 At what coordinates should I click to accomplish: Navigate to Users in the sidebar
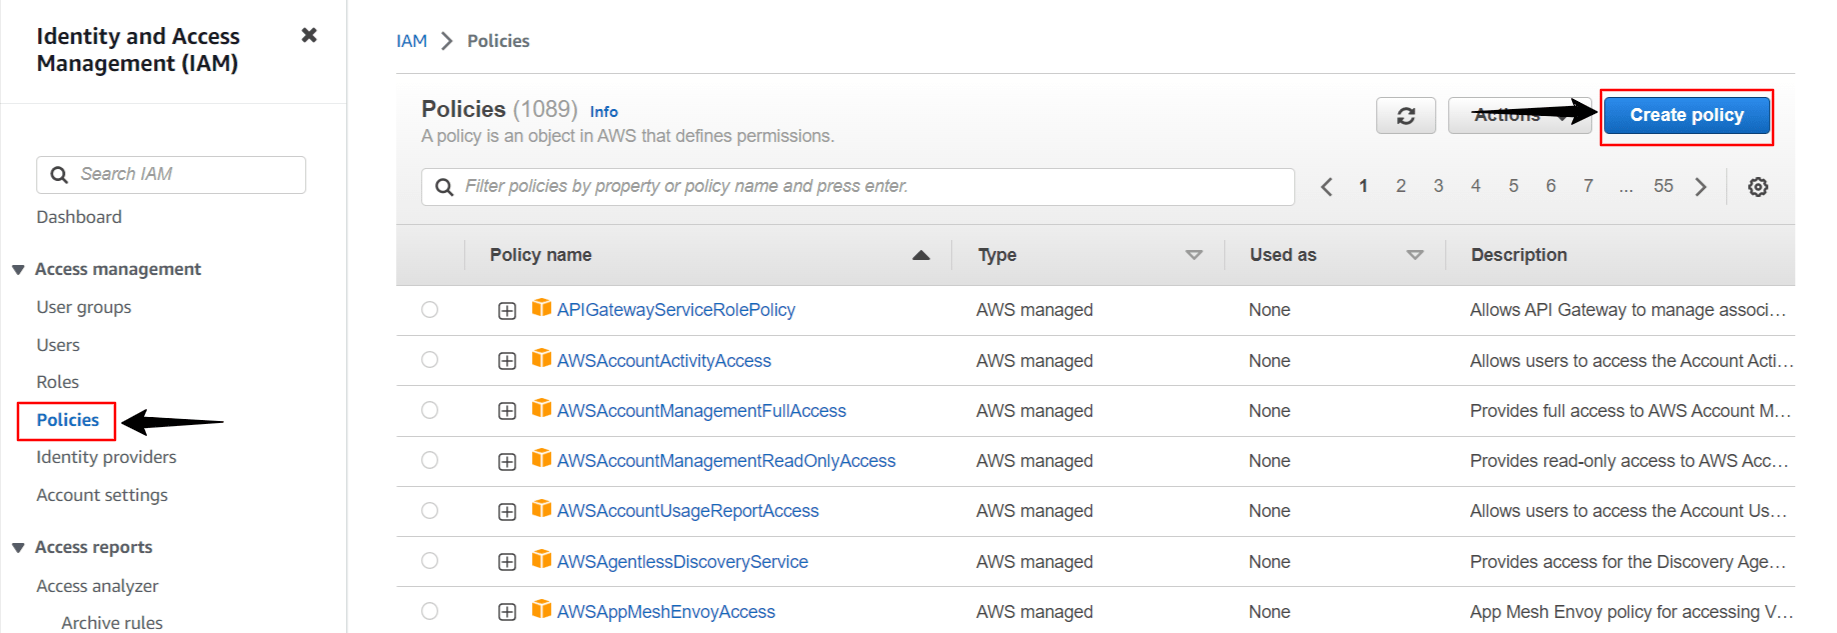tap(57, 344)
